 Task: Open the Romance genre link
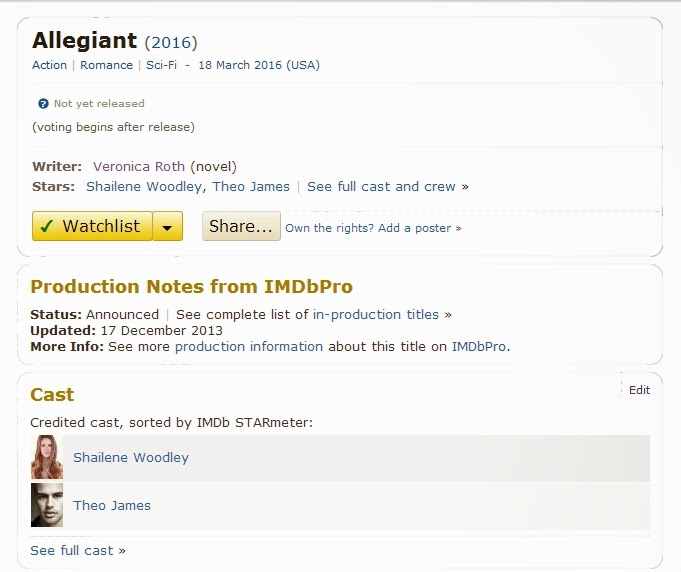106,65
